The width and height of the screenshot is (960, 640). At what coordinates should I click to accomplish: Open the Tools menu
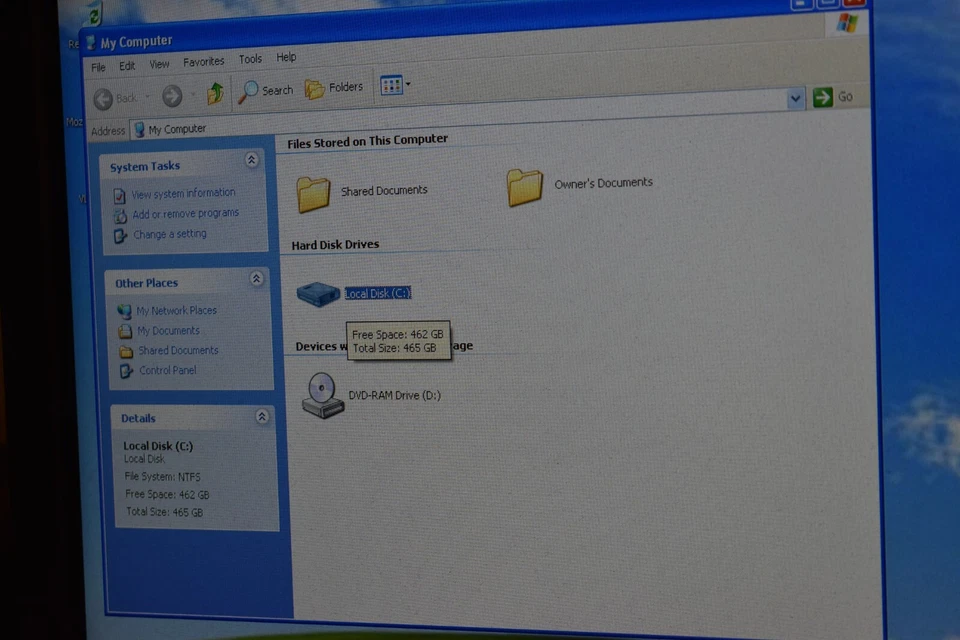click(250, 58)
